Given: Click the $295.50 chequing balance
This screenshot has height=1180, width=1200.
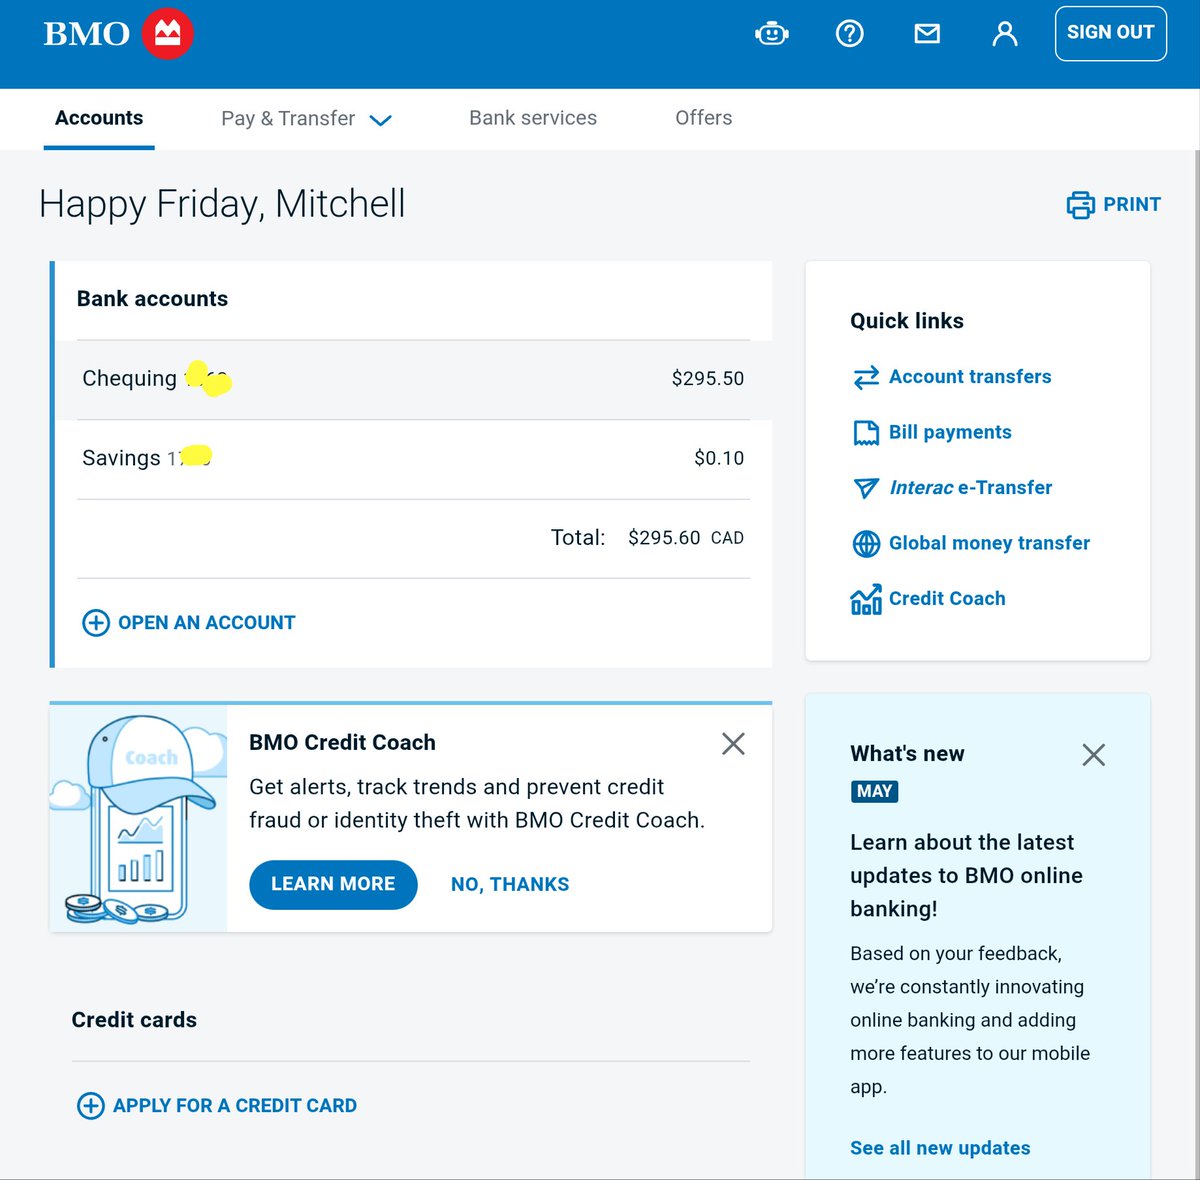Looking at the screenshot, I should pyautogui.click(x=708, y=379).
